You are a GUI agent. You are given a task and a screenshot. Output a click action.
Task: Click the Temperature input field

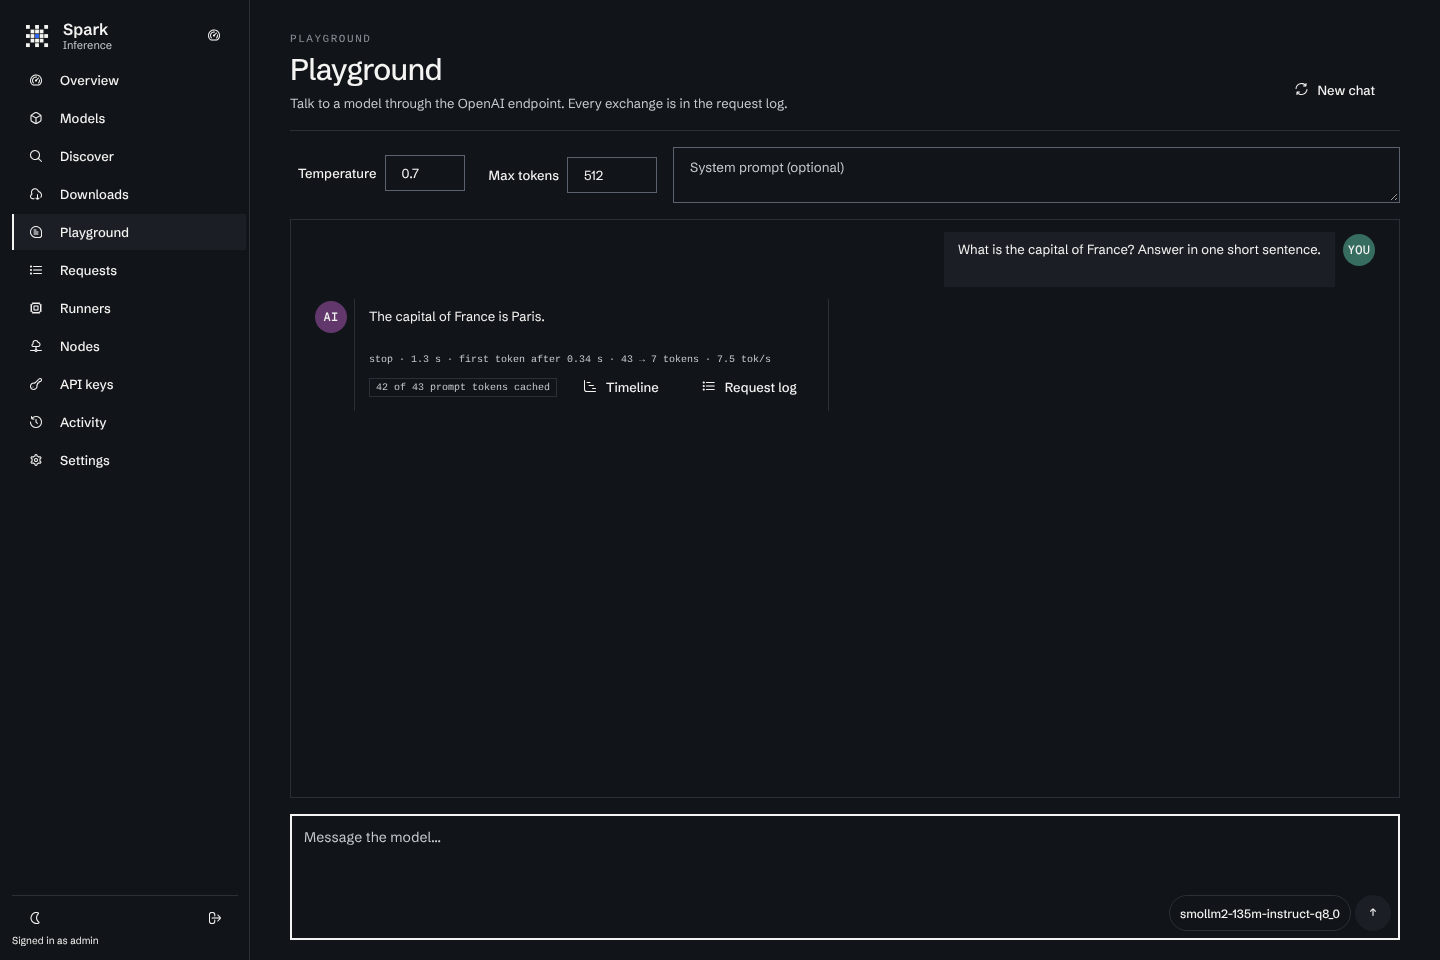[425, 173]
